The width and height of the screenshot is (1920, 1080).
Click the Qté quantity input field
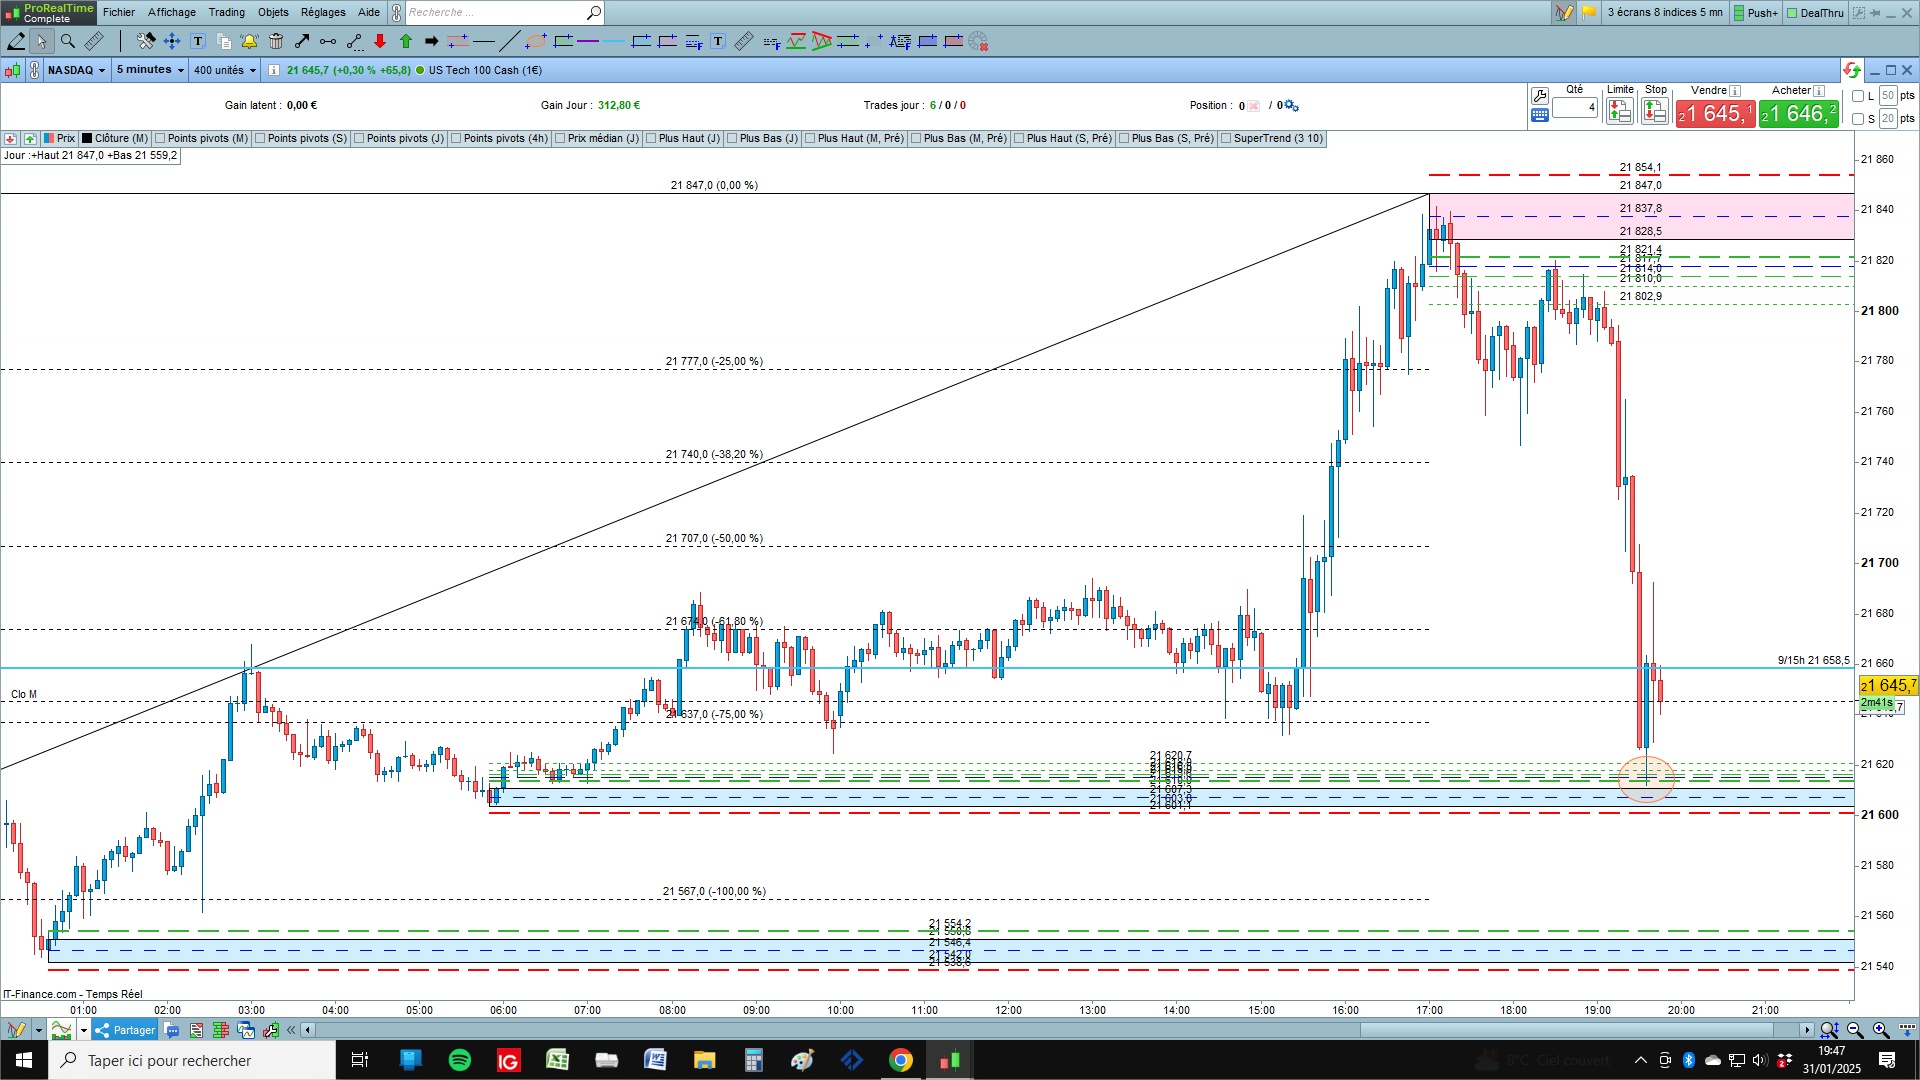point(1574,107)
